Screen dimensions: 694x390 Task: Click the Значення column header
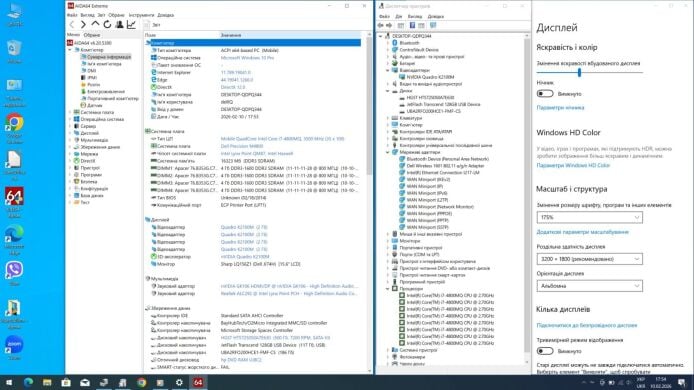[x=290, y=35]
